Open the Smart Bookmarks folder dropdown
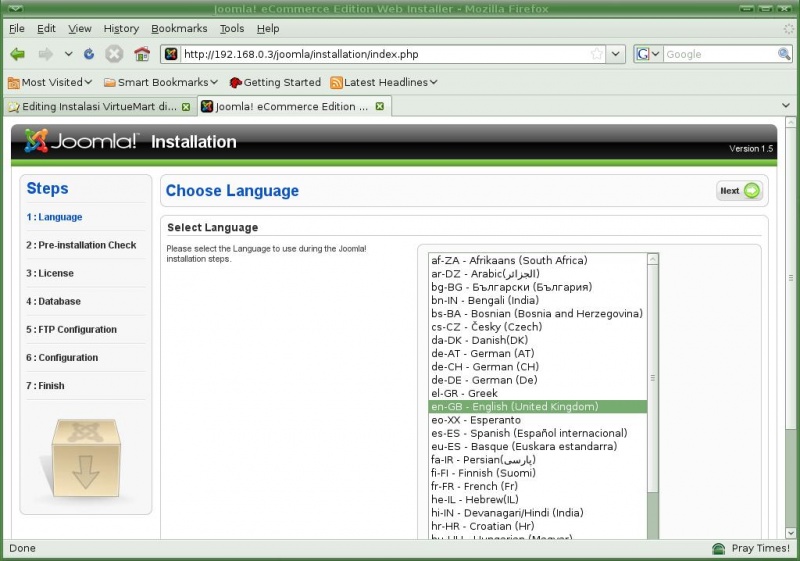Viewport: 800px width, 561px height. [161, 82]
